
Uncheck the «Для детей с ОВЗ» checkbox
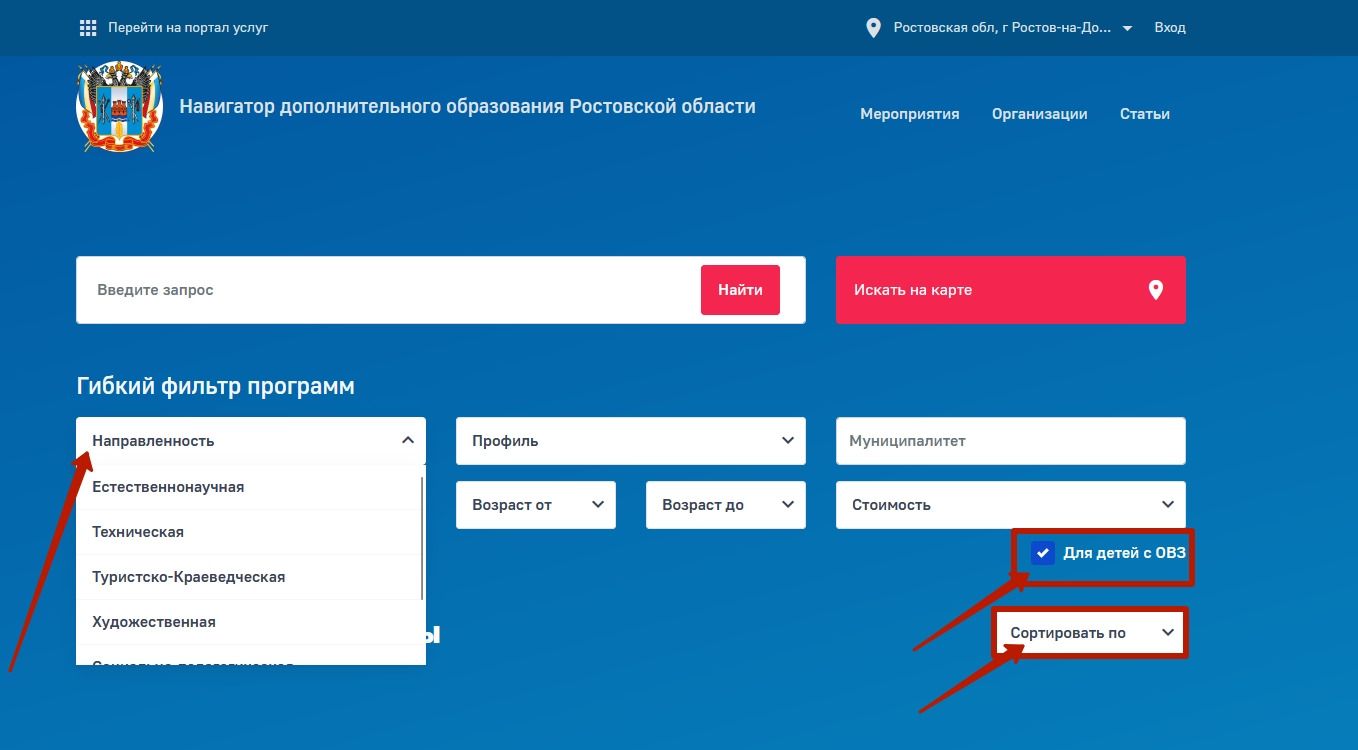(1043, 553)
